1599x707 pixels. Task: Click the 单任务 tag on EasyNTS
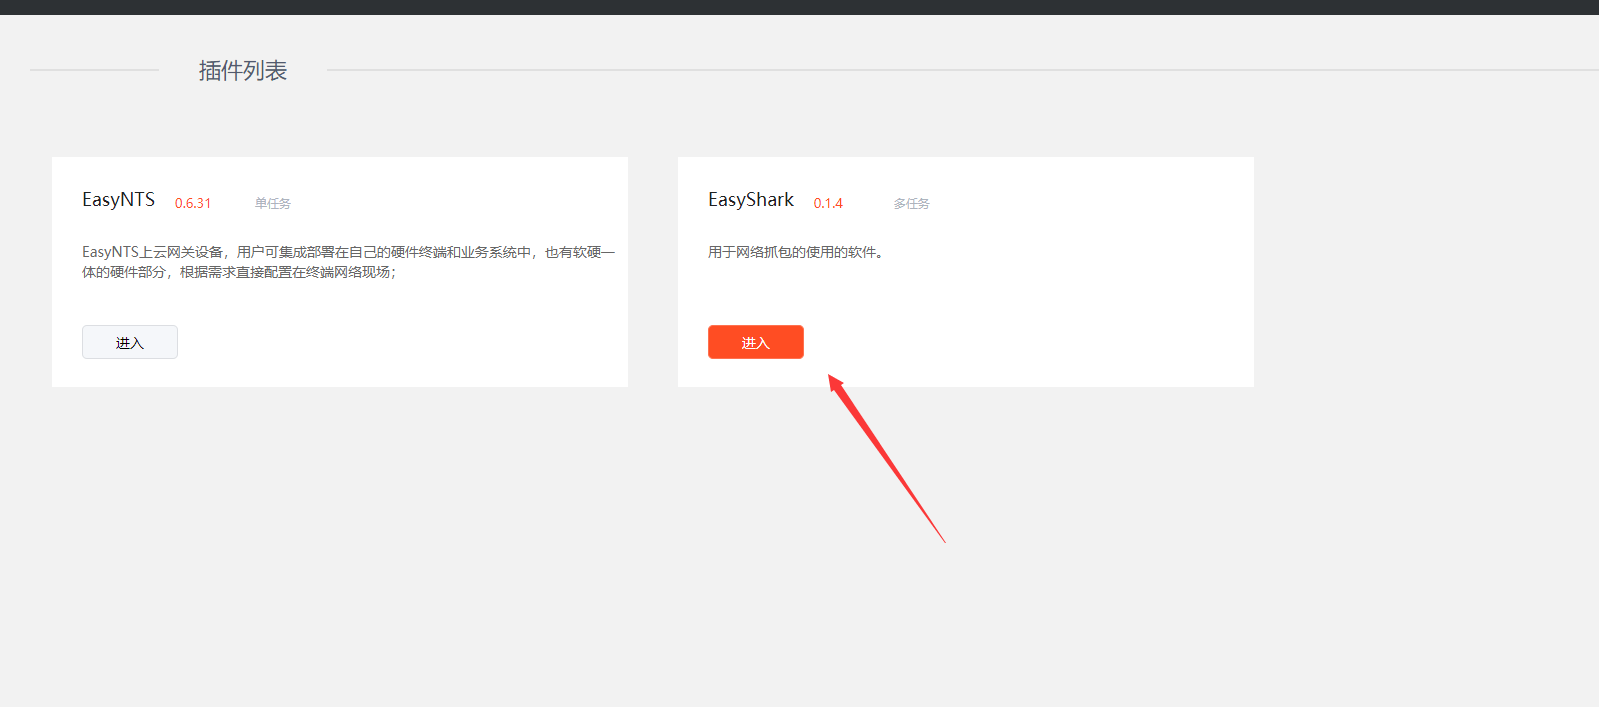[272, 203]
